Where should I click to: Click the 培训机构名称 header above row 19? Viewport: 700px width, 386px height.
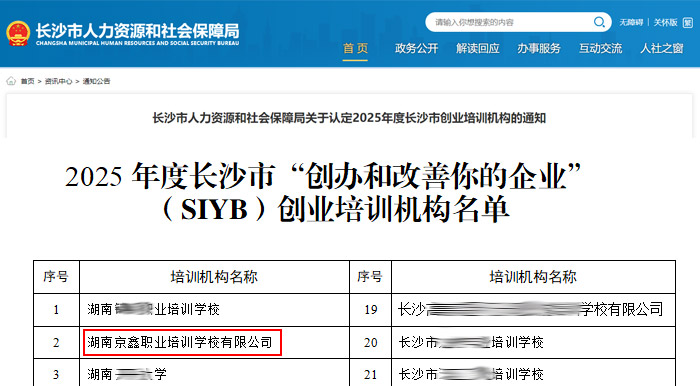[533, 277]
